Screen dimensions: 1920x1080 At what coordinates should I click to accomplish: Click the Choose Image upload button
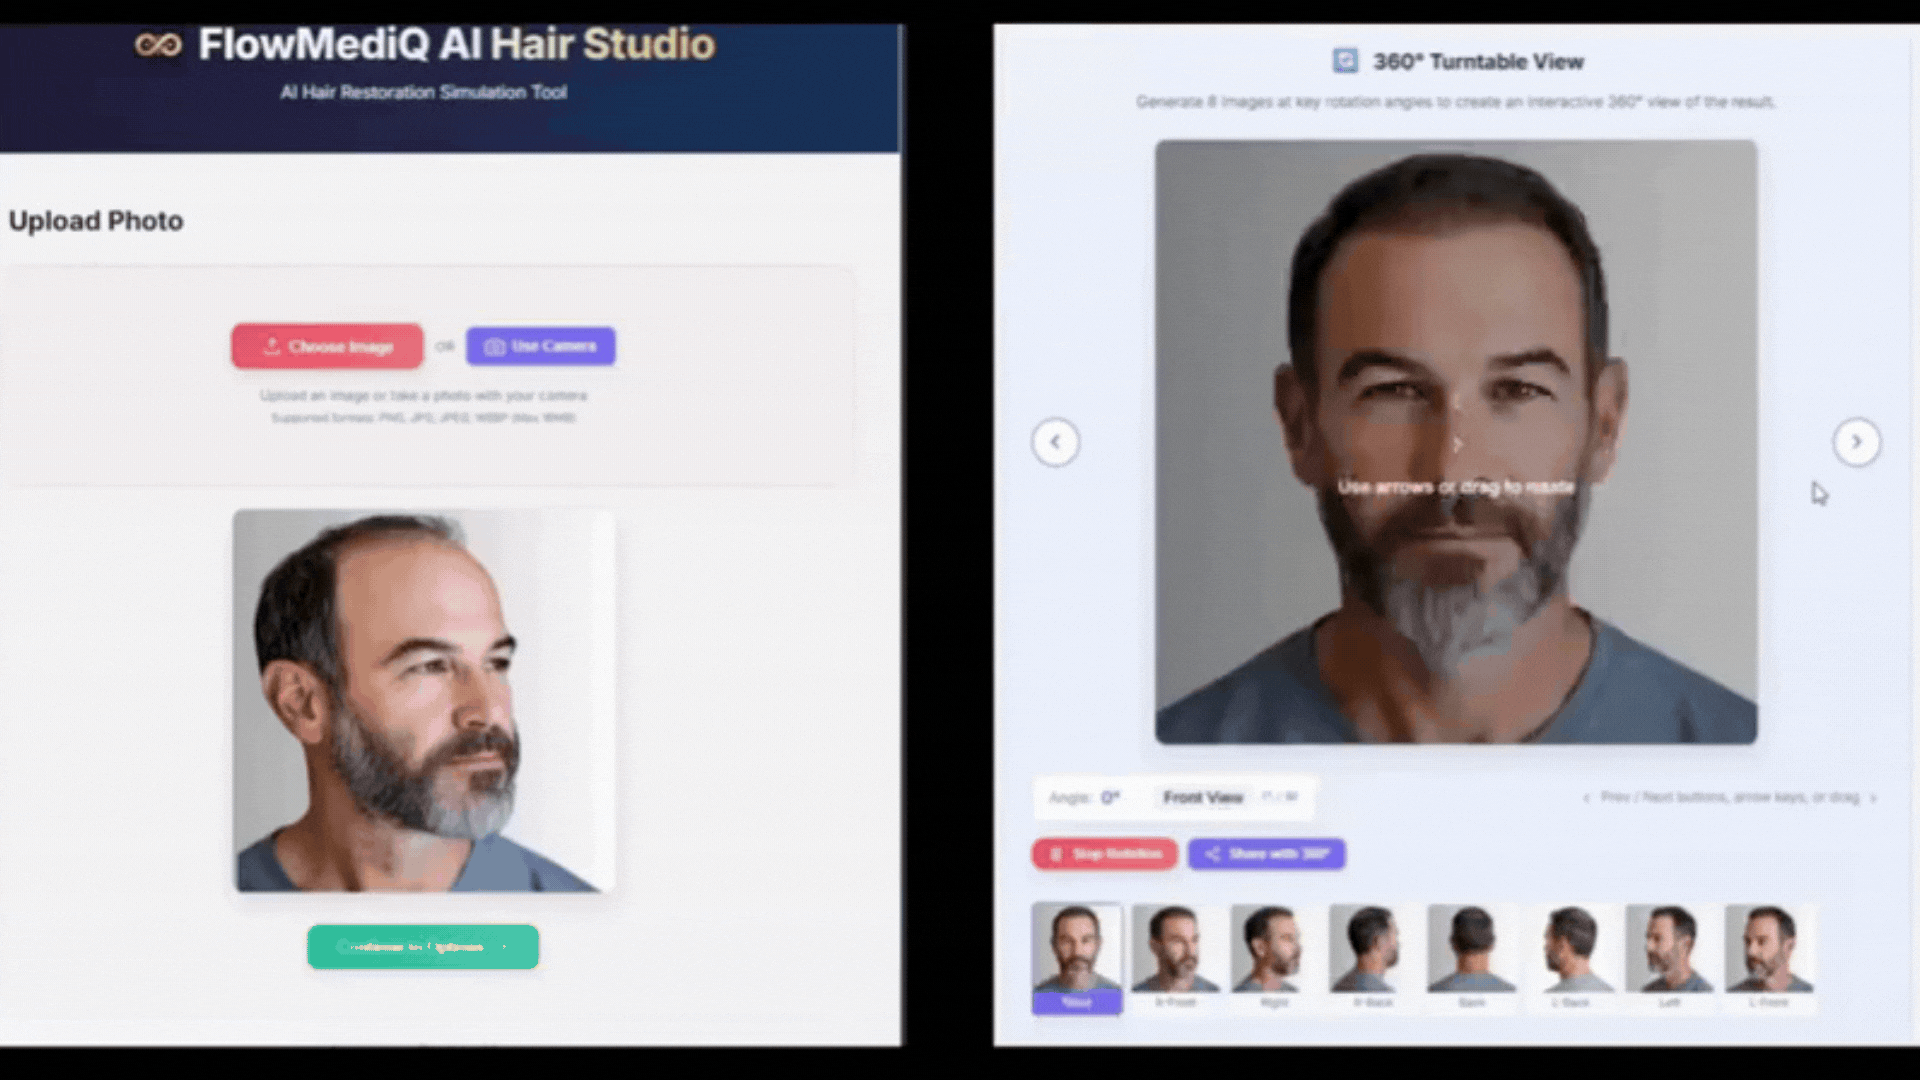pyautogui.click(x=327, y=346)
